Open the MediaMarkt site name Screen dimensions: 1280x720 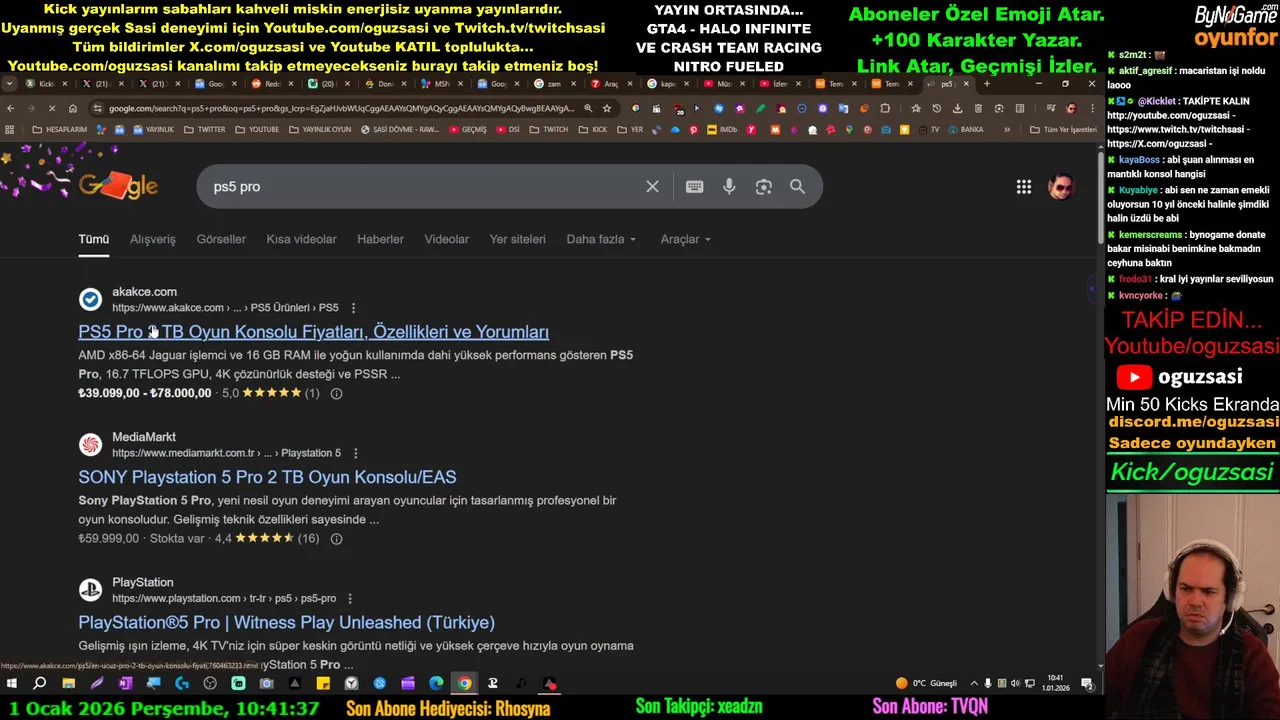coord(143,437)
